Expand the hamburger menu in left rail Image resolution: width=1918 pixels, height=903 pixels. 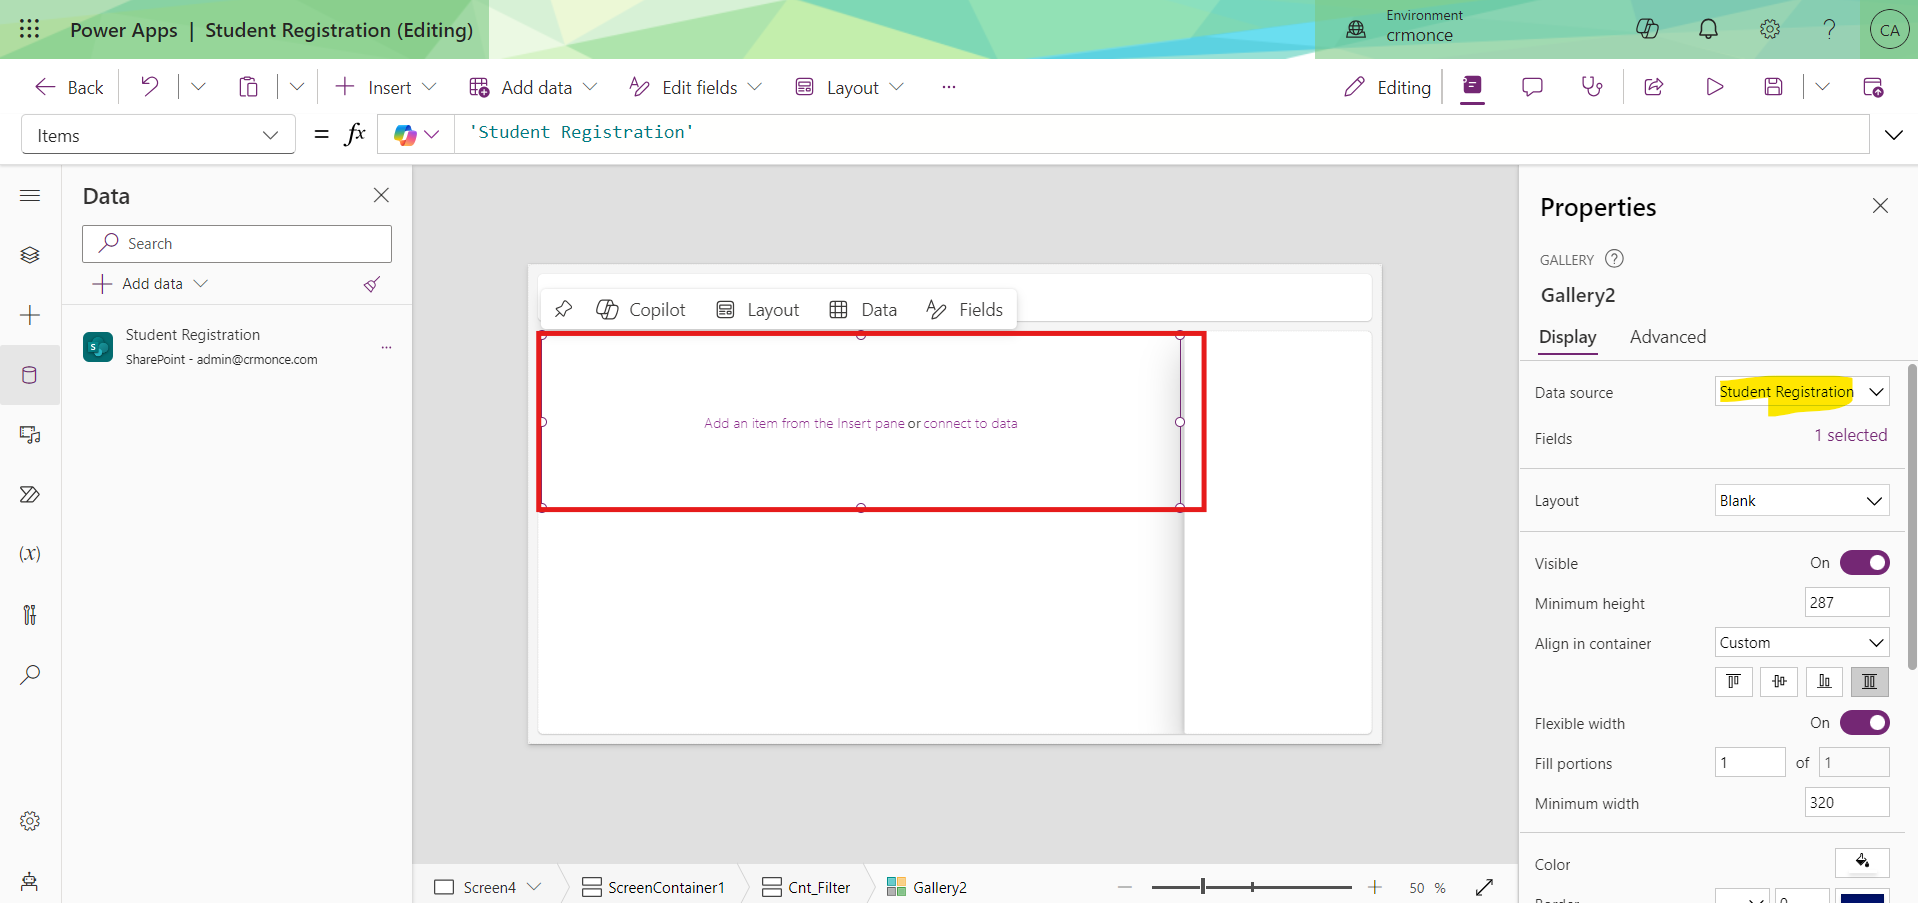pos(30,195)
